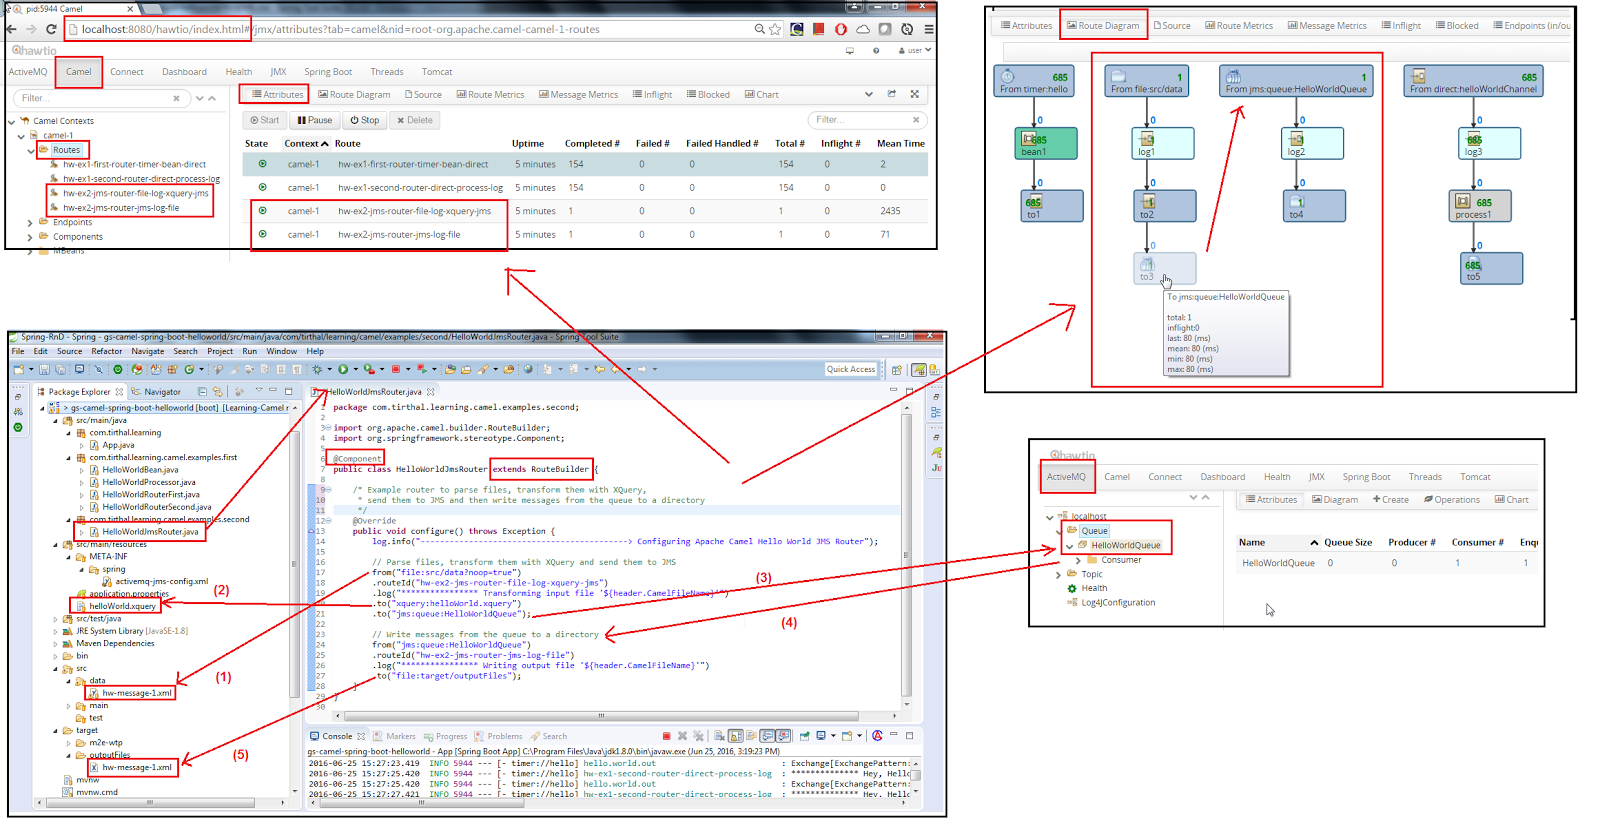Click the Stop button above the routes table
The height and width of the screenshot is (828, 1600).
(x=365, y=120)
